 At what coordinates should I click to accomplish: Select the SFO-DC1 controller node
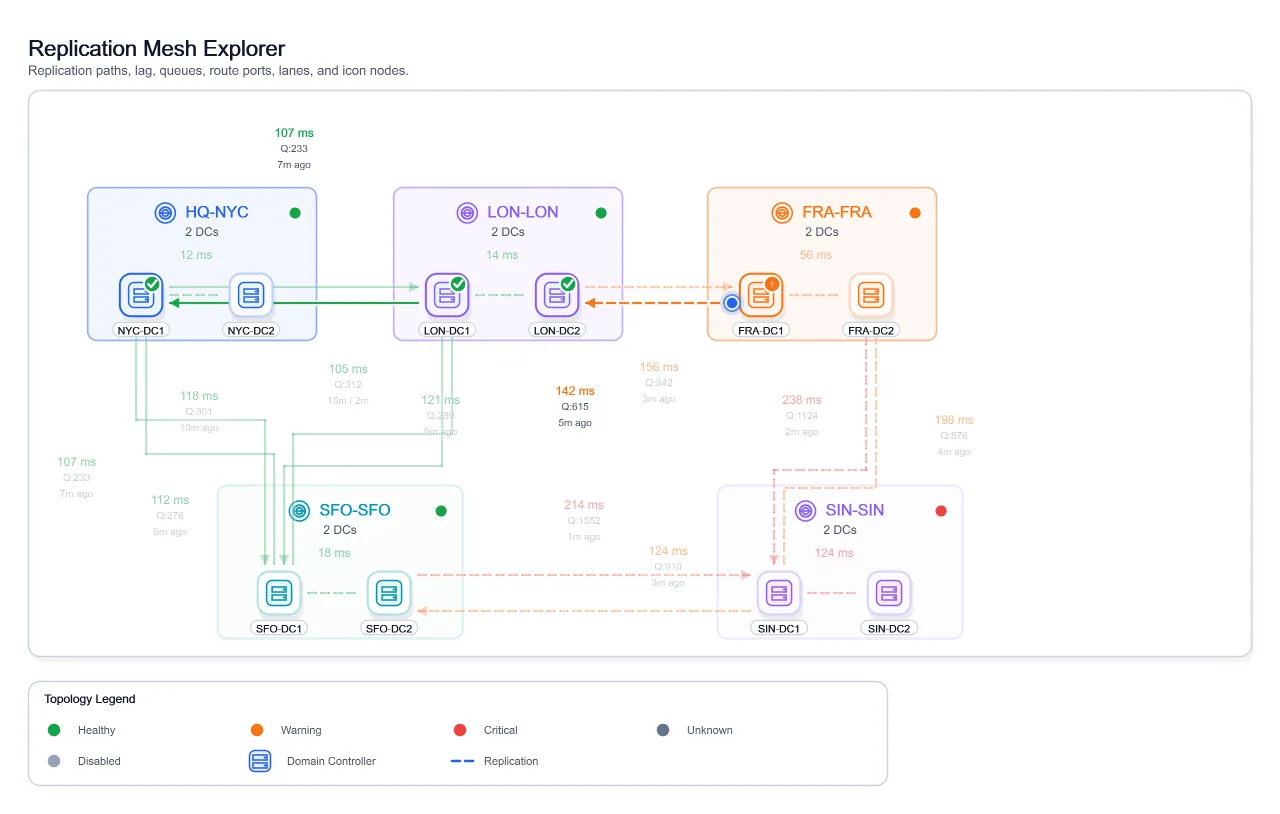tap(279, 593)
